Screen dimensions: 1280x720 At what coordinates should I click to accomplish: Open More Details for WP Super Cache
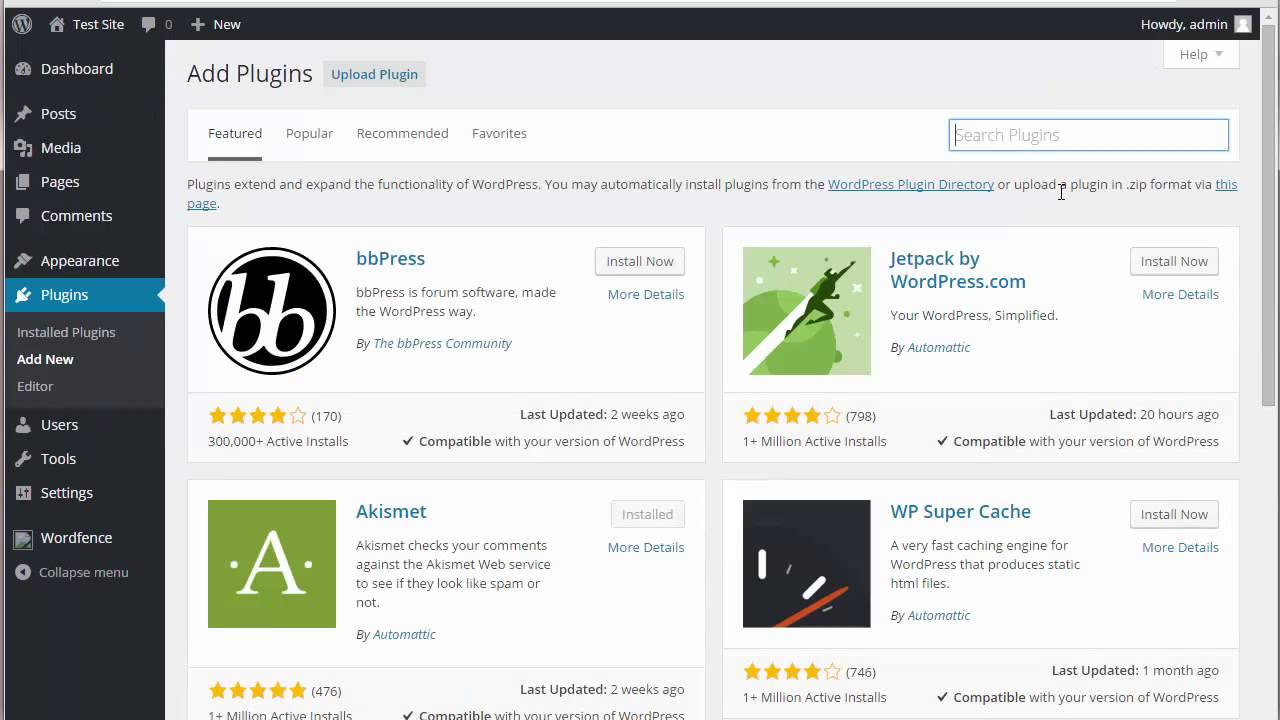click(x=1180, y=547)
